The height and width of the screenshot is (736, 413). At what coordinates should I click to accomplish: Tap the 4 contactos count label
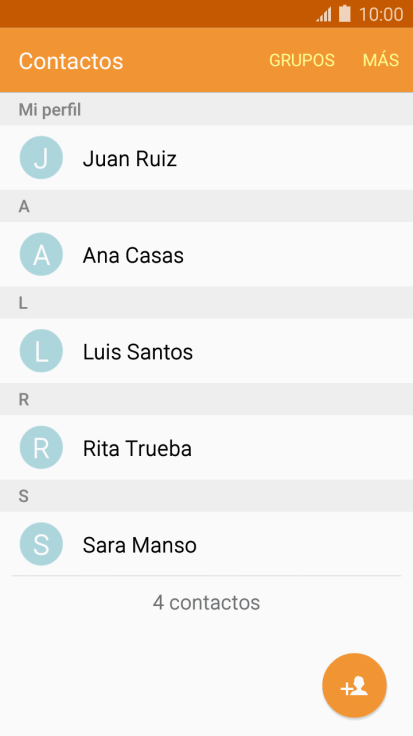pyautogui.click(x=206, y=603)
